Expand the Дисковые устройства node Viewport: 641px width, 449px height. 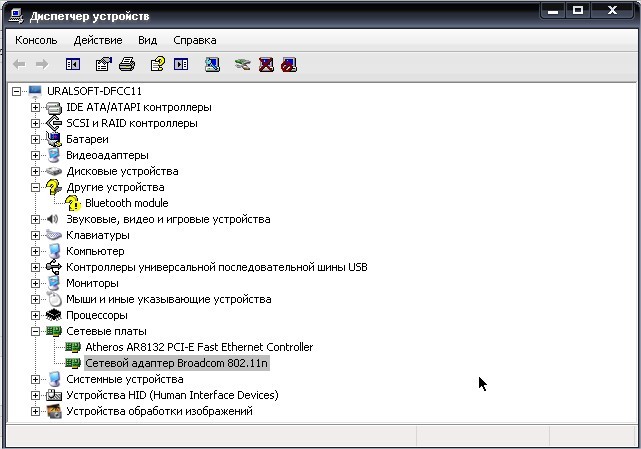[35, 171]
